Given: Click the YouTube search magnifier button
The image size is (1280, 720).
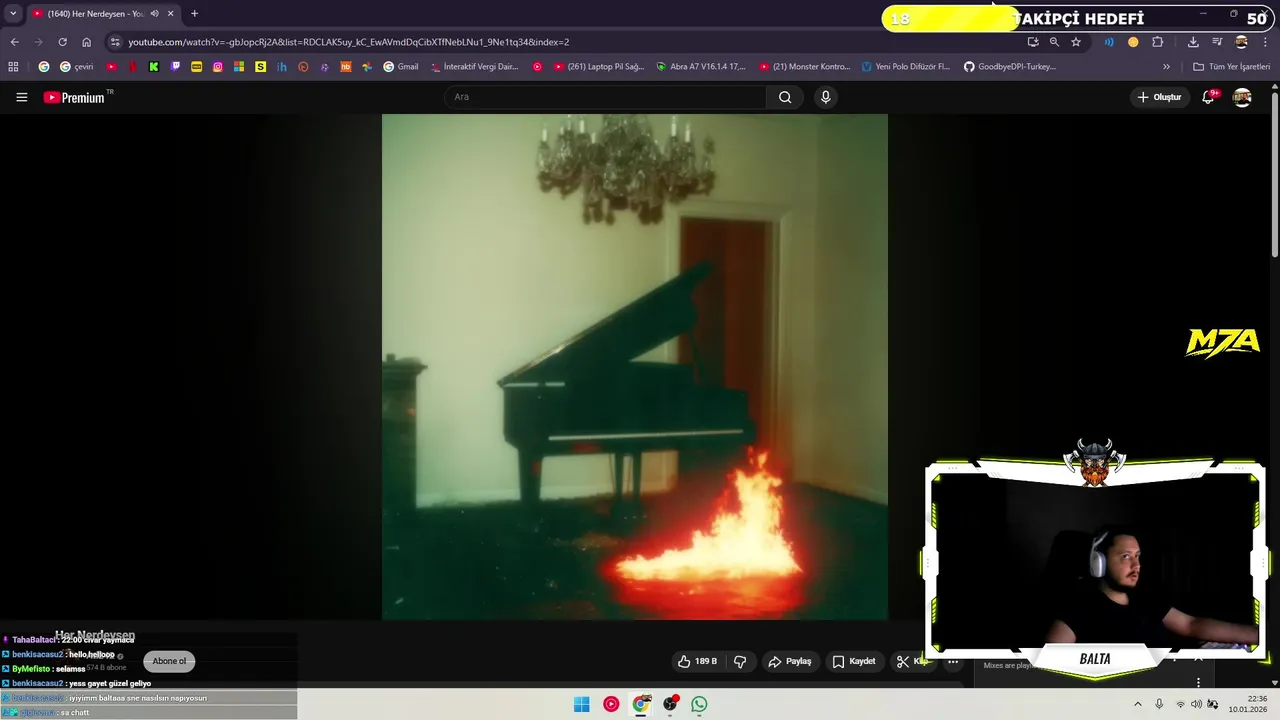Looking at the screenshot, I should pos(785,97).
